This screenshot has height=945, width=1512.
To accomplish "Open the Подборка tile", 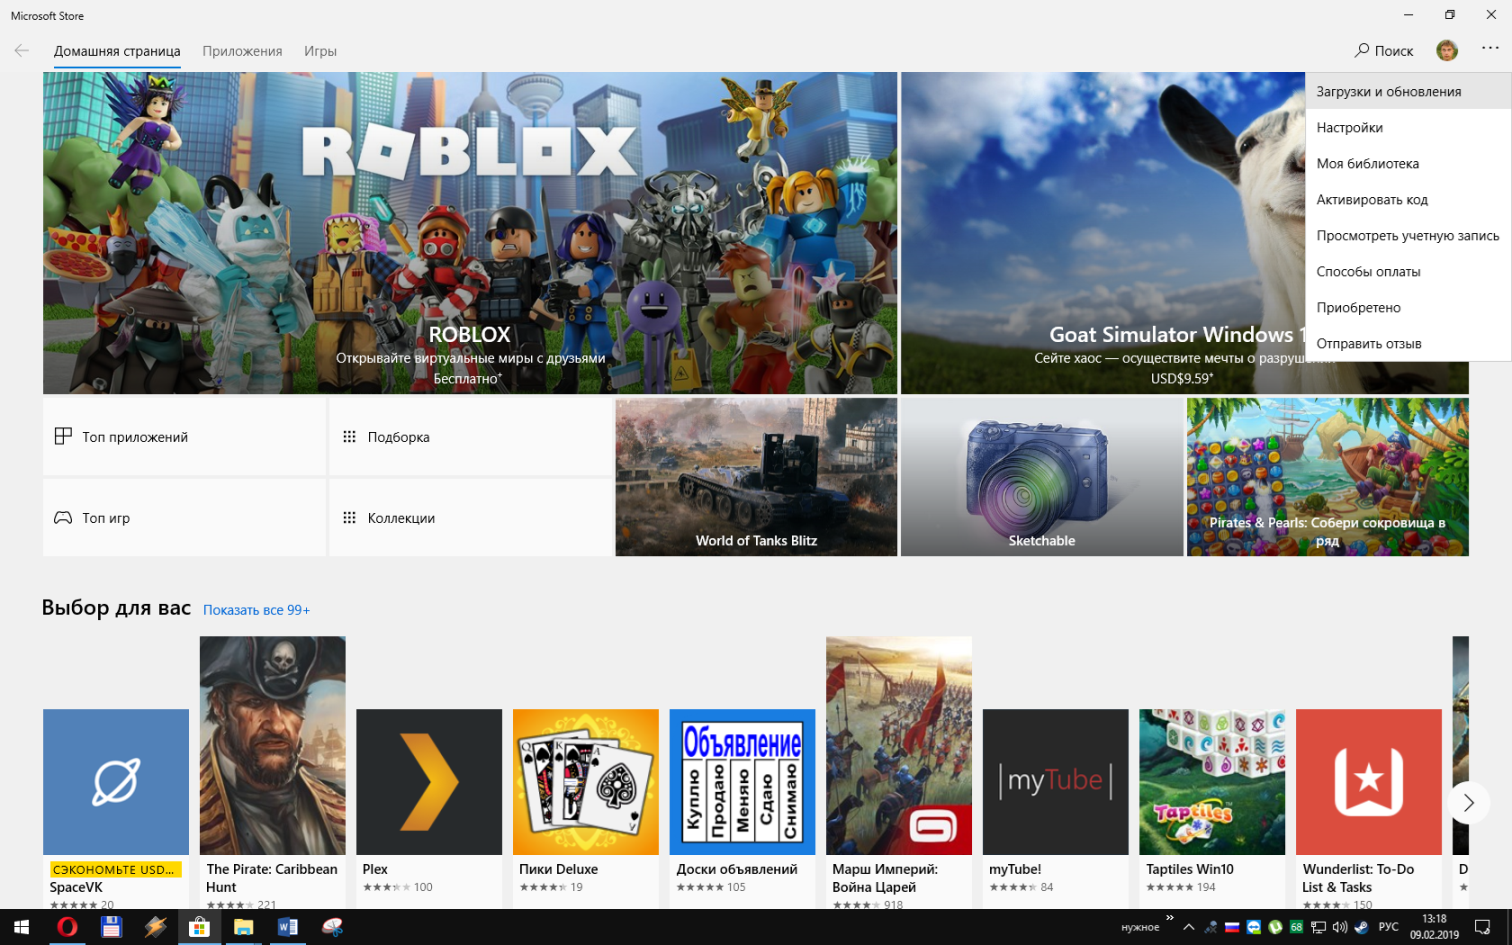I will [x=470, y=437].
